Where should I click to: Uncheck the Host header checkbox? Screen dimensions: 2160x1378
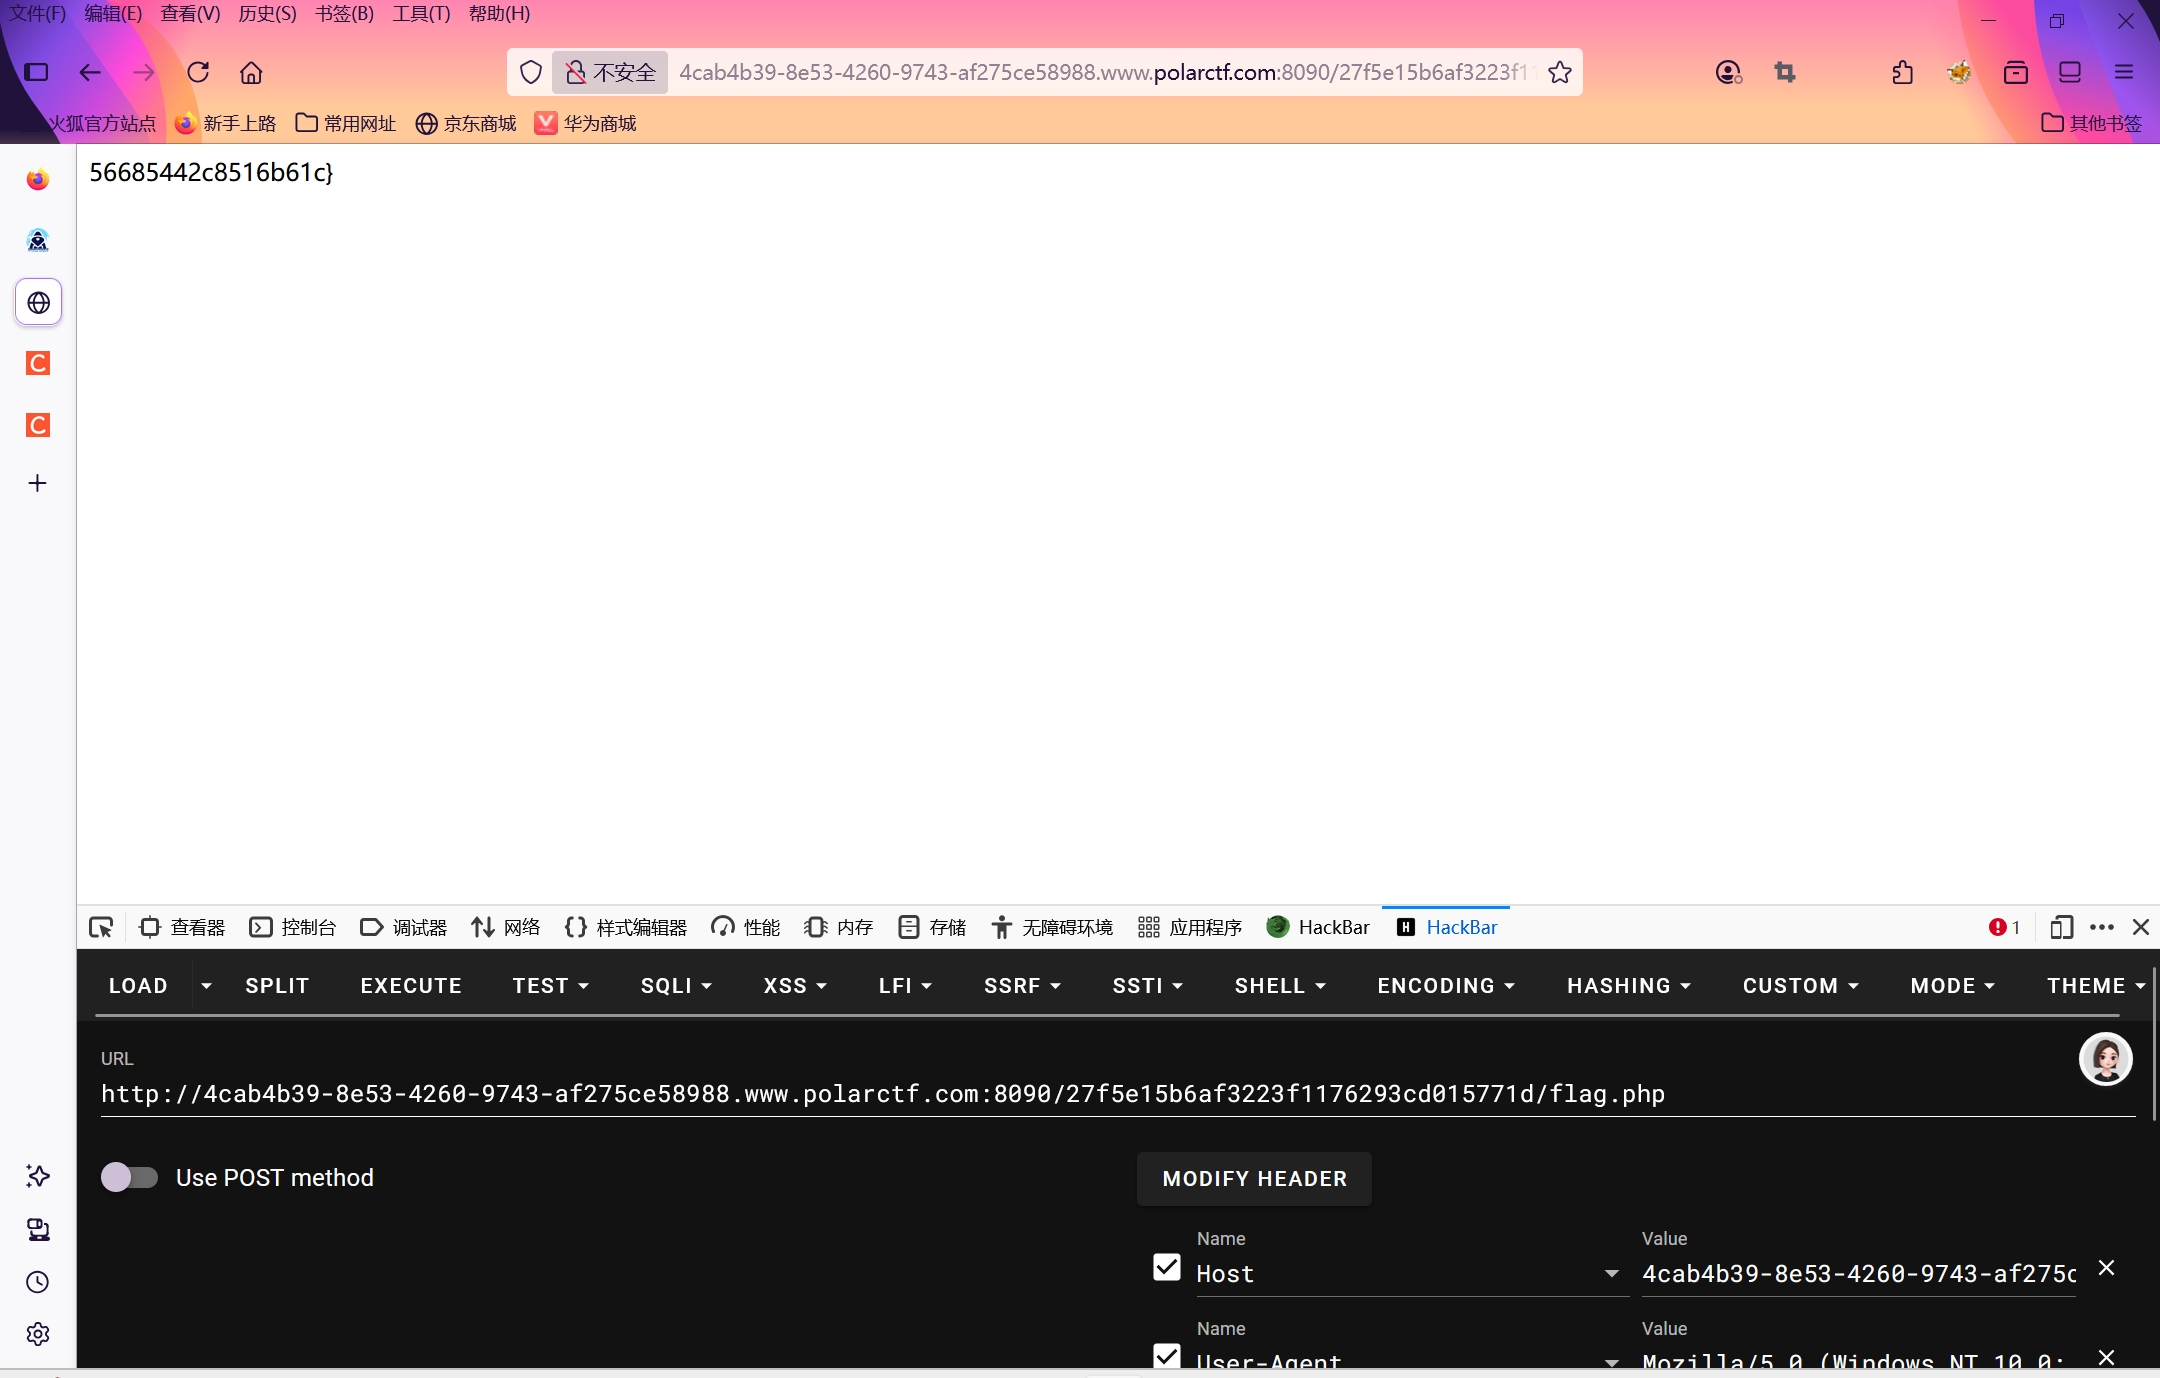[1167, 1267]
